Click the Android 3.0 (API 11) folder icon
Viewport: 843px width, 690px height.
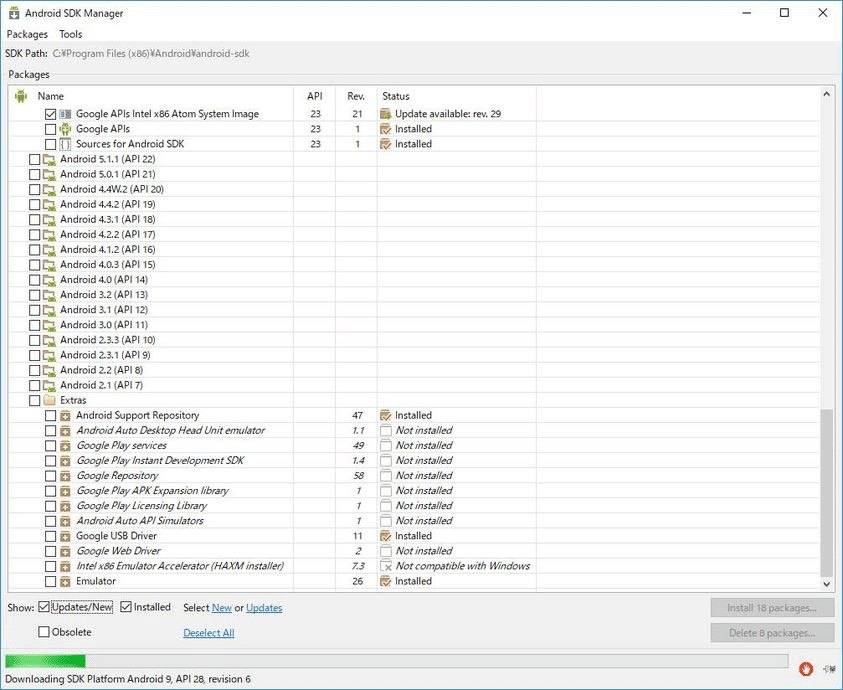[49, 325]
